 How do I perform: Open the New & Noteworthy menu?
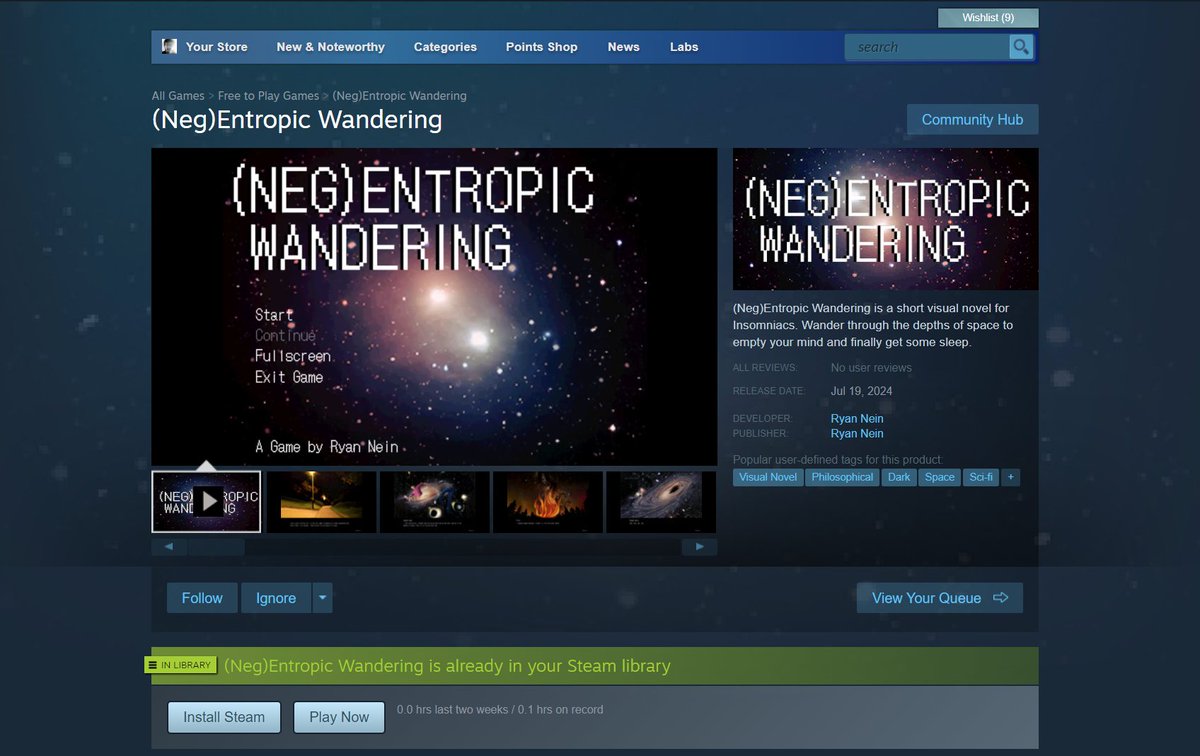331,47
